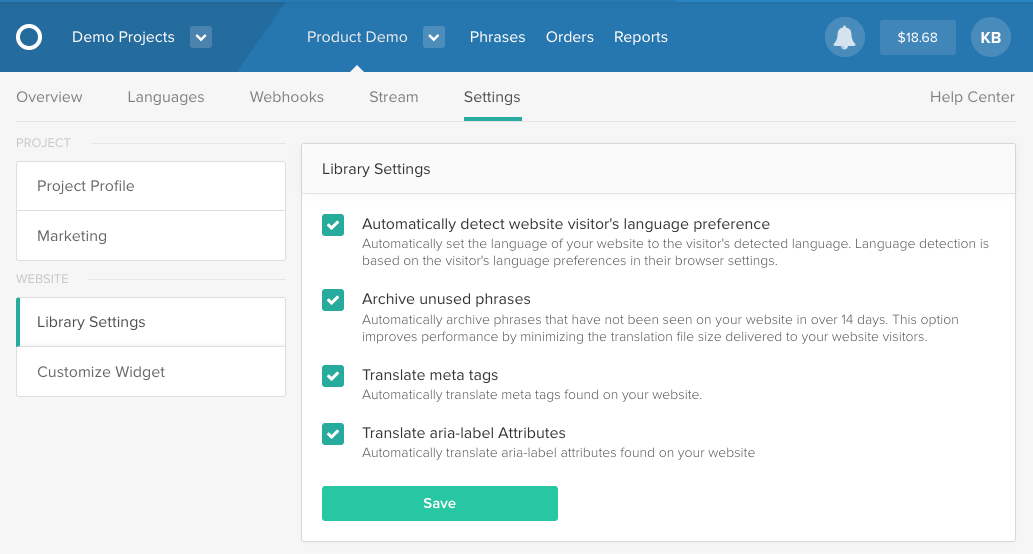Image resolution: width=1033 pixels, height=554 pixels.
Task: Click 'Archive unused phrases' label
Action: coord(446,299)
